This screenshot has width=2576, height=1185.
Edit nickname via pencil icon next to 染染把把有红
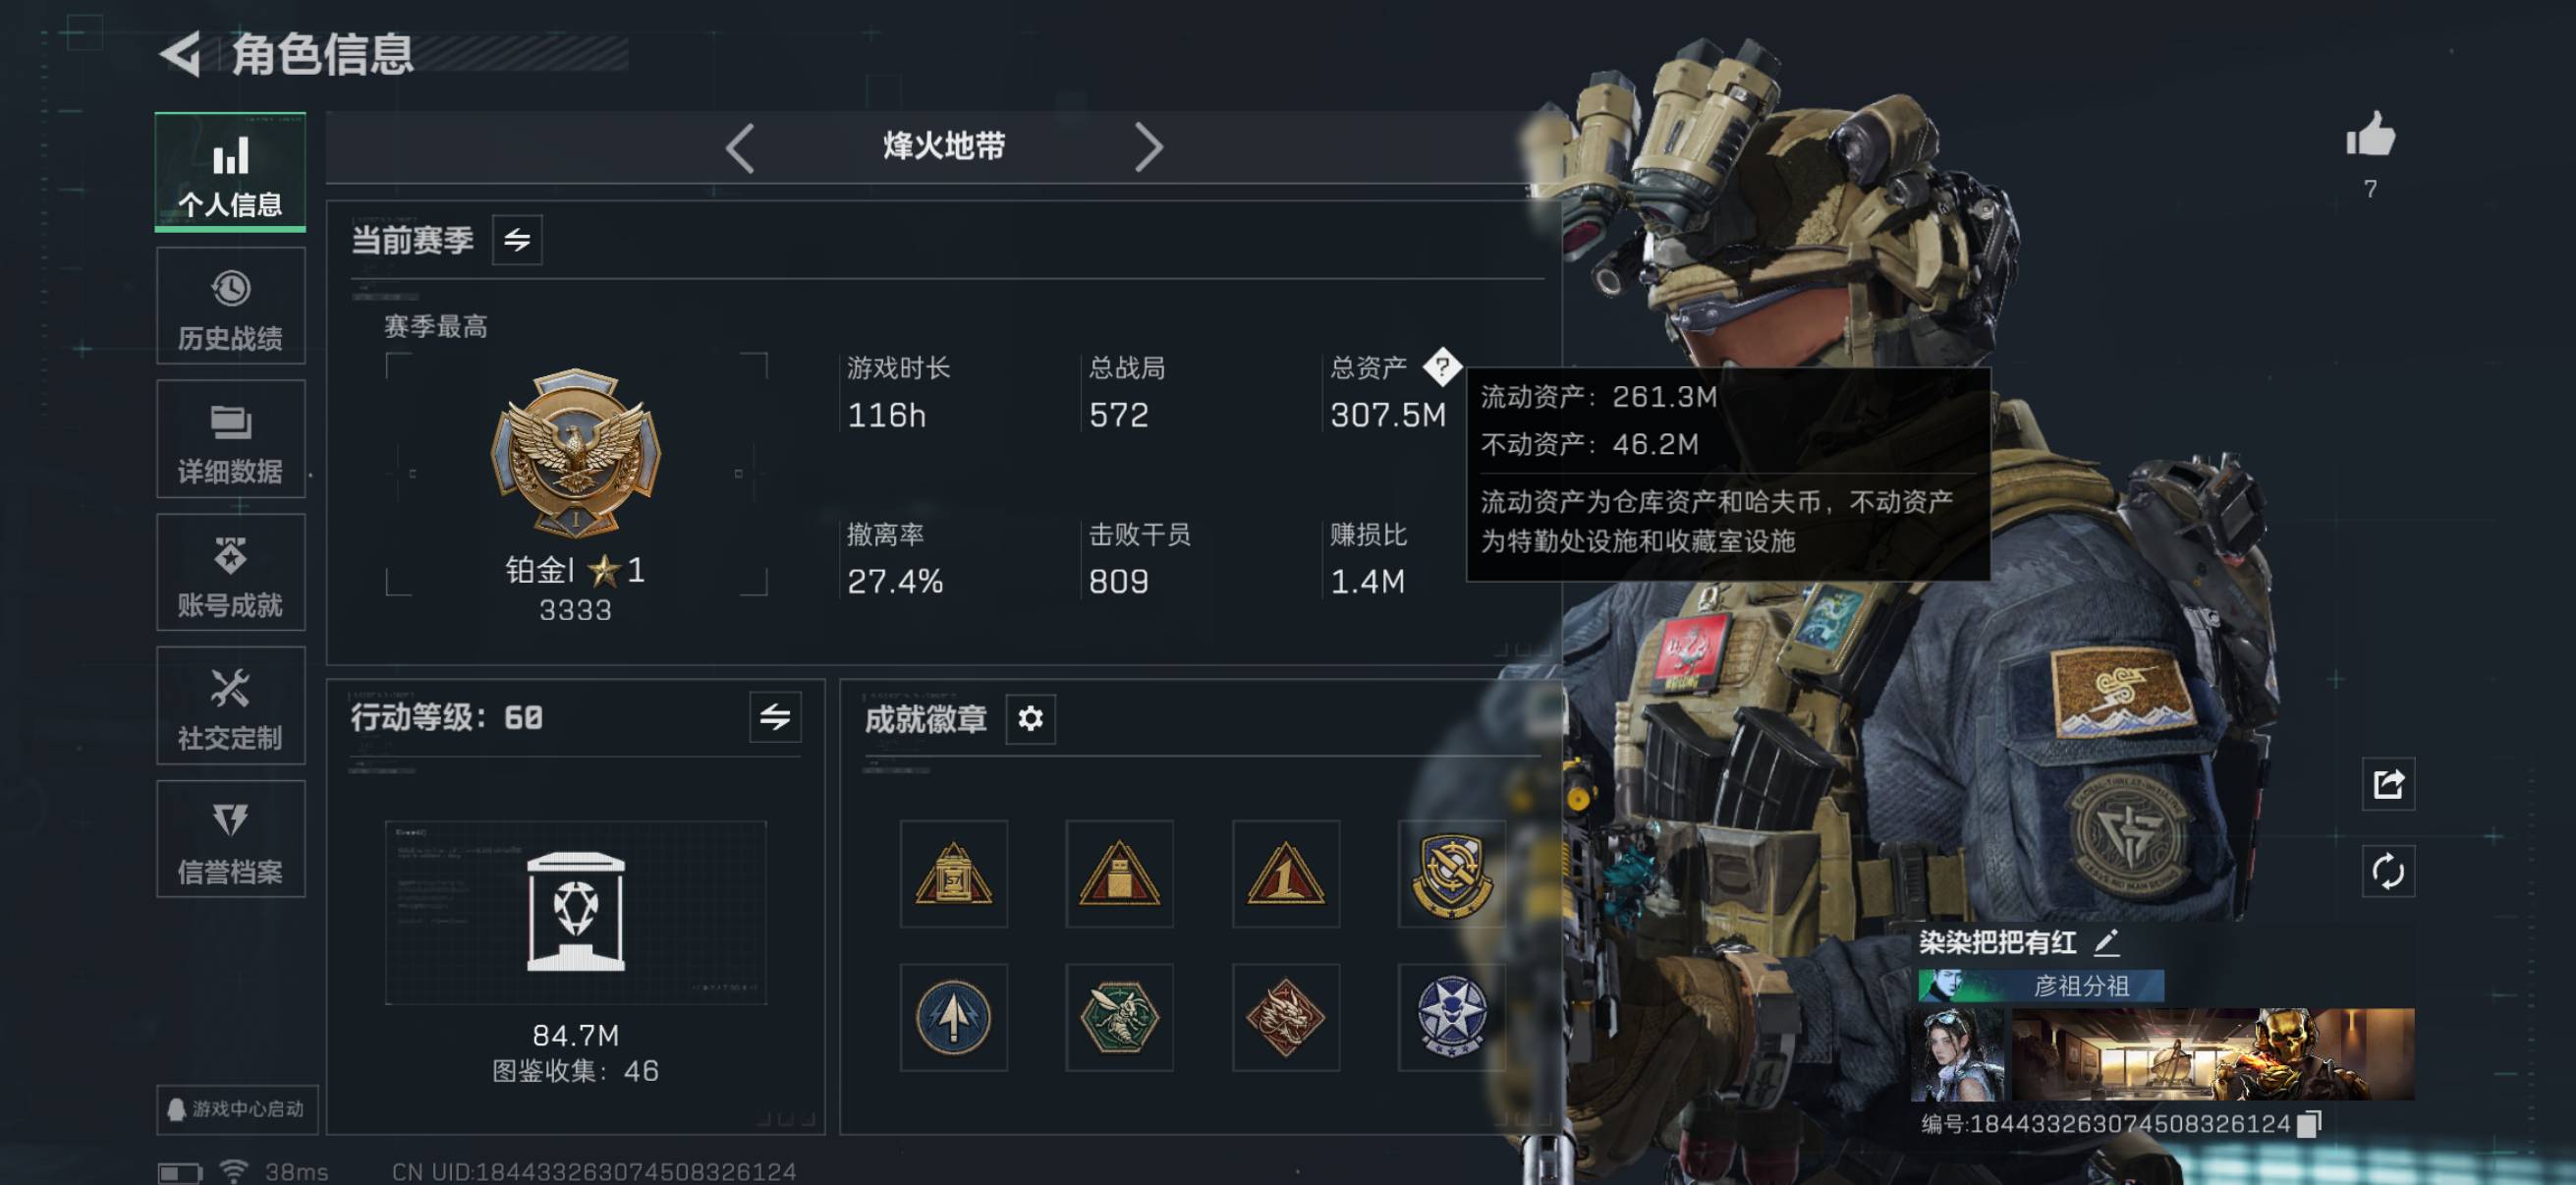[x=2106, y=942]
